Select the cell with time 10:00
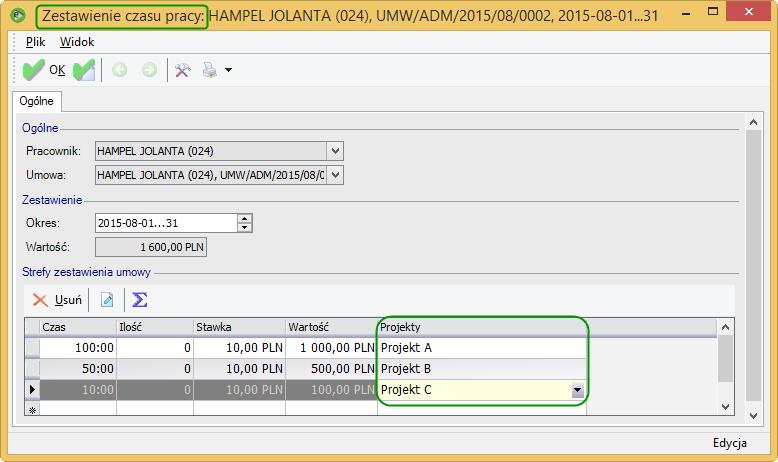 click(78, 390)
